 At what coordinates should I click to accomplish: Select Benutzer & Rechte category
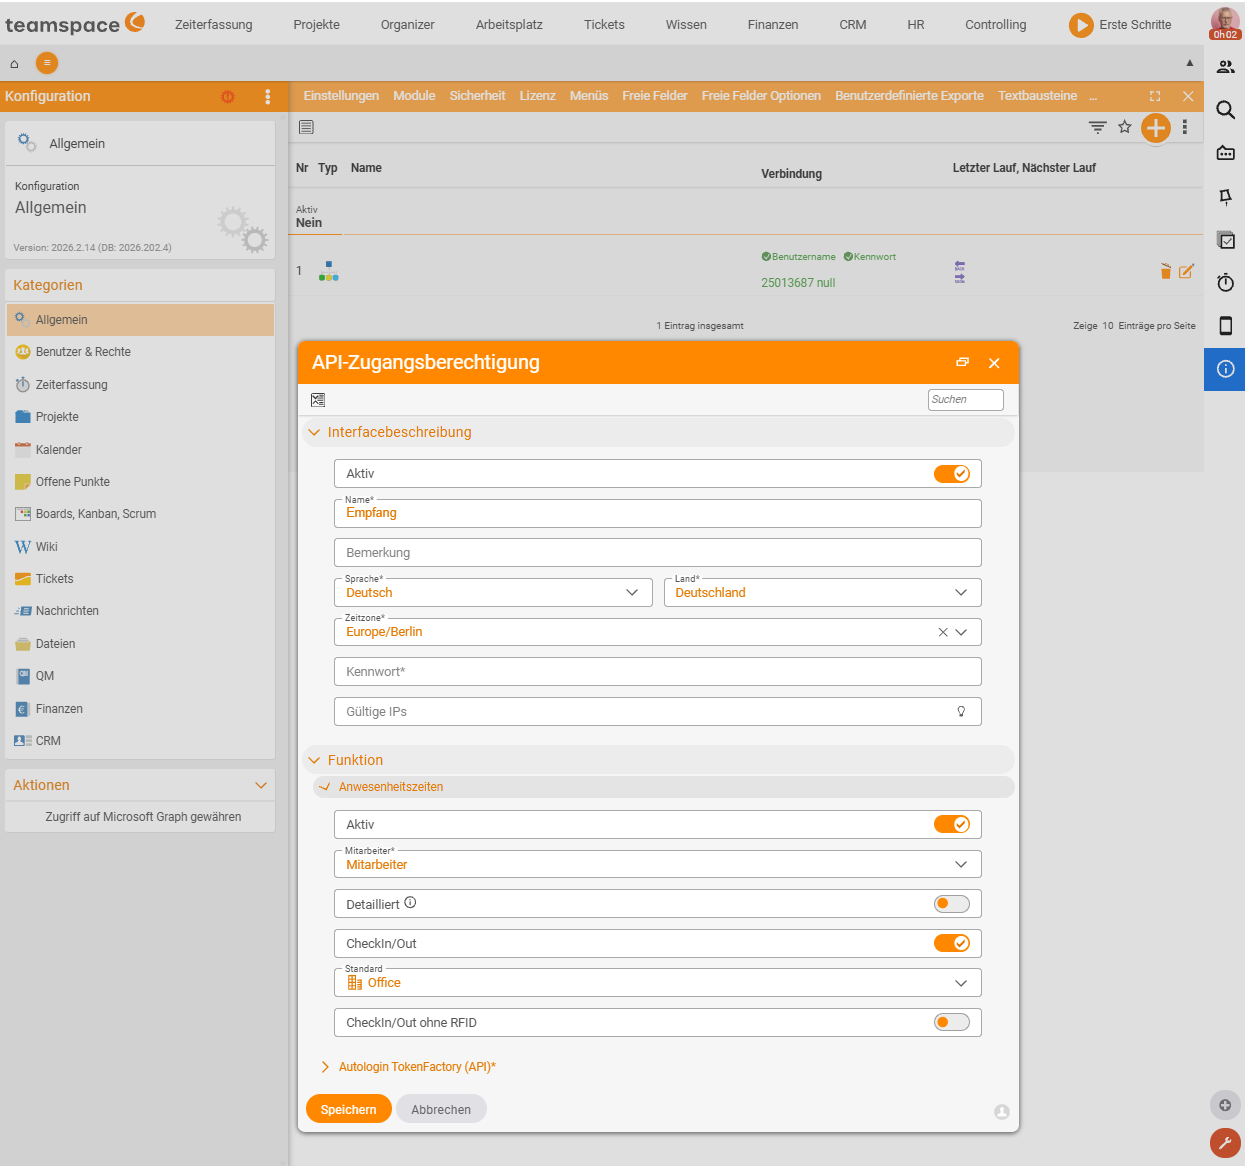coord(140,352)
